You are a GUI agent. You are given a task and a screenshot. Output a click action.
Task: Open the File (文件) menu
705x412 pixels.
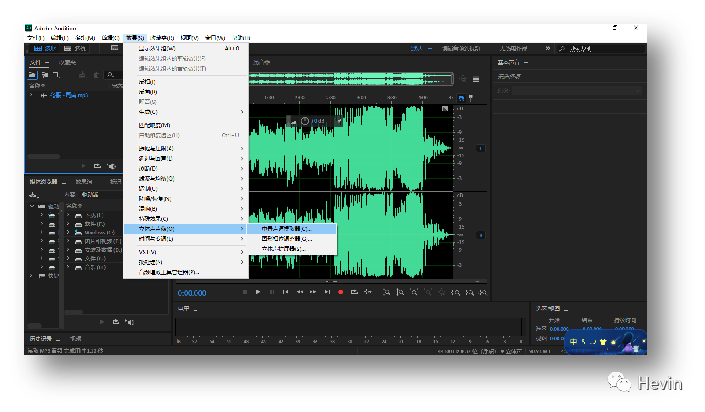[x=36, y=38]
